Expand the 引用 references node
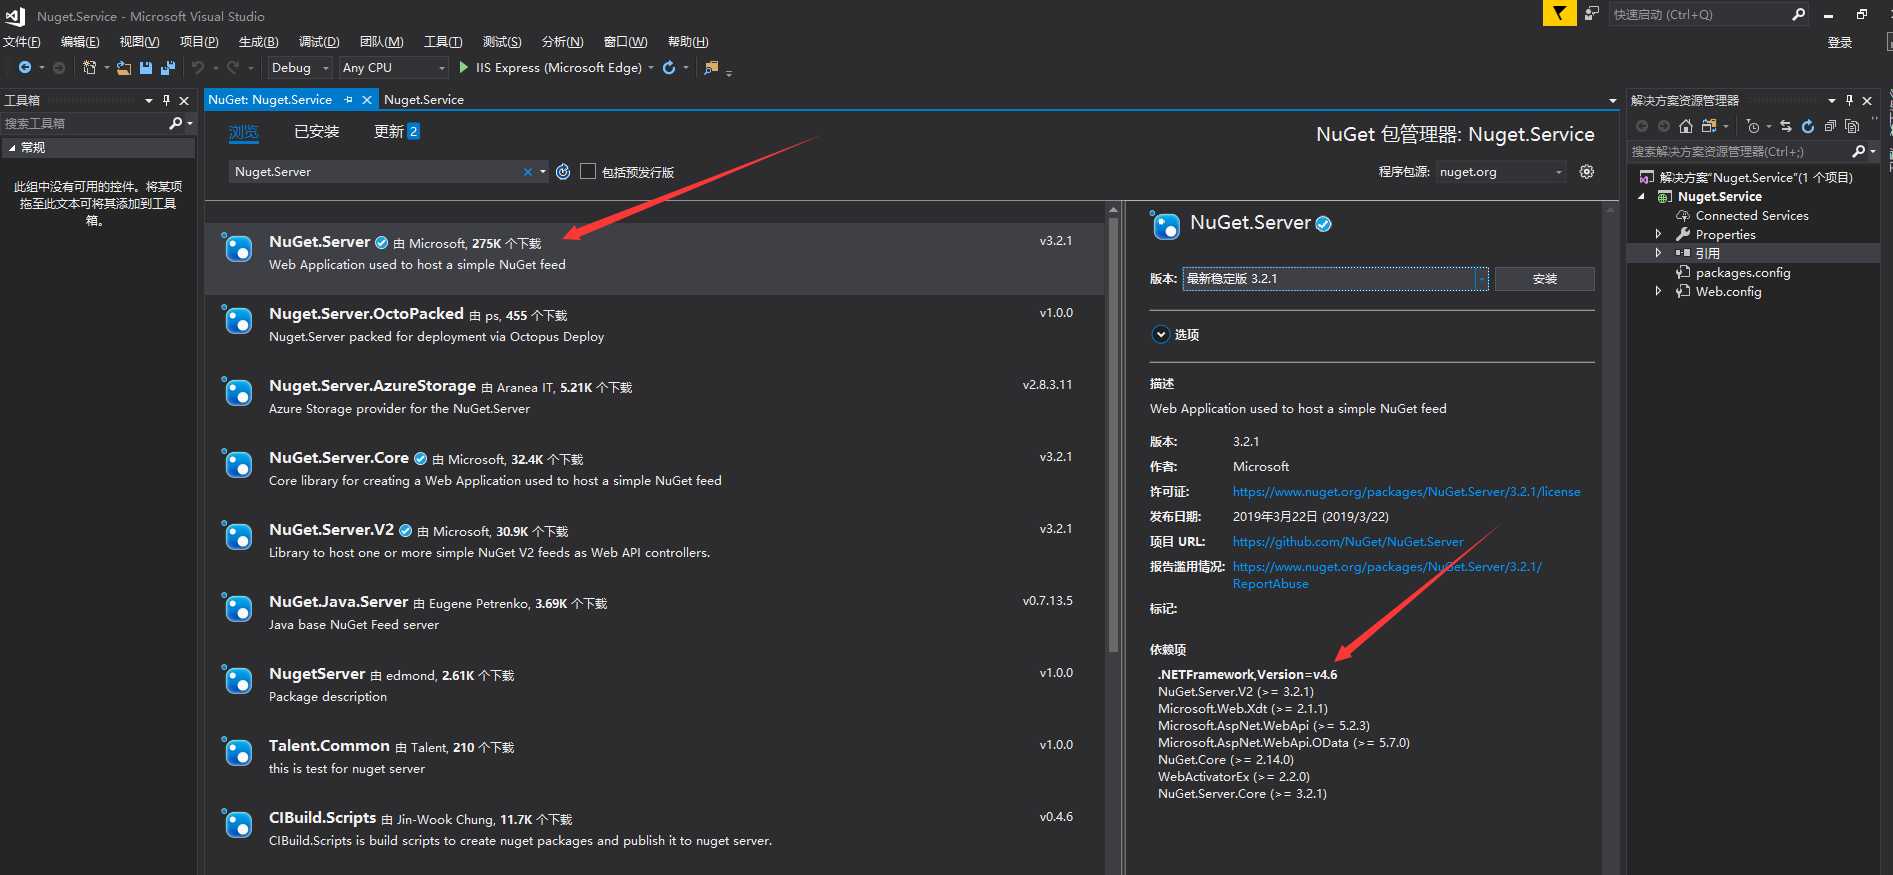1893x875 pixels. pyautogui.click(x=1658, y=253)
